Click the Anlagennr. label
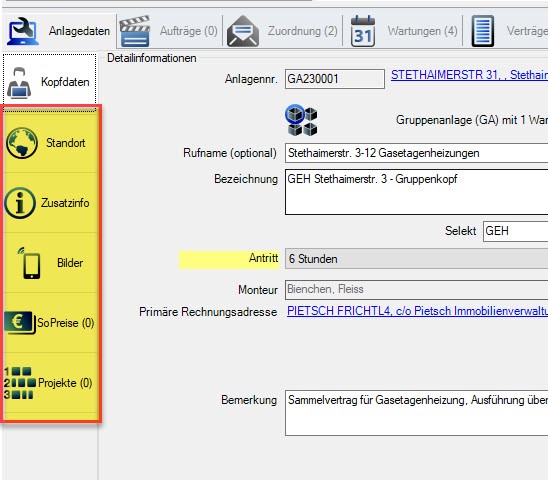The height and width of the screenshot is (480, 548). 251,79
